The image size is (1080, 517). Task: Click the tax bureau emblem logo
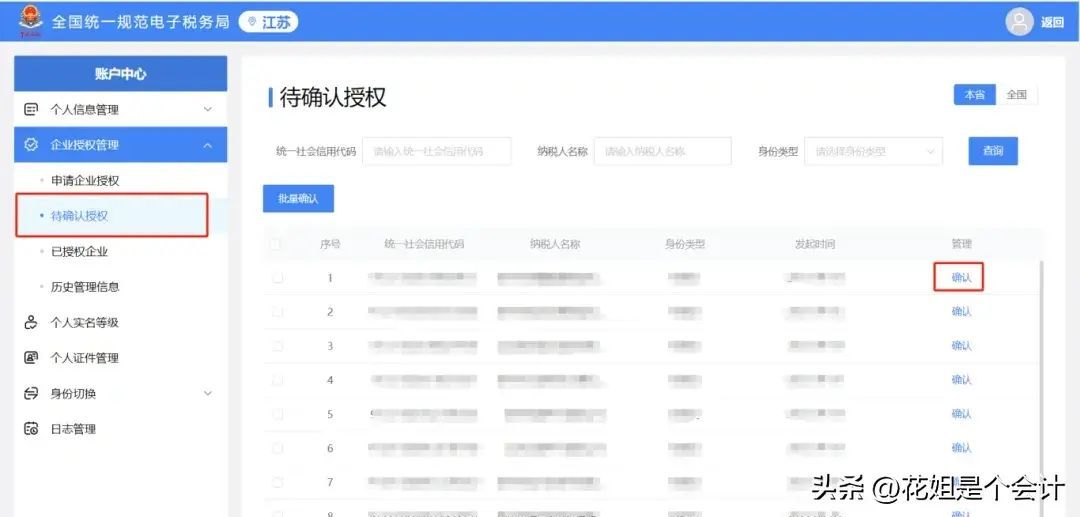pos(30,22)
